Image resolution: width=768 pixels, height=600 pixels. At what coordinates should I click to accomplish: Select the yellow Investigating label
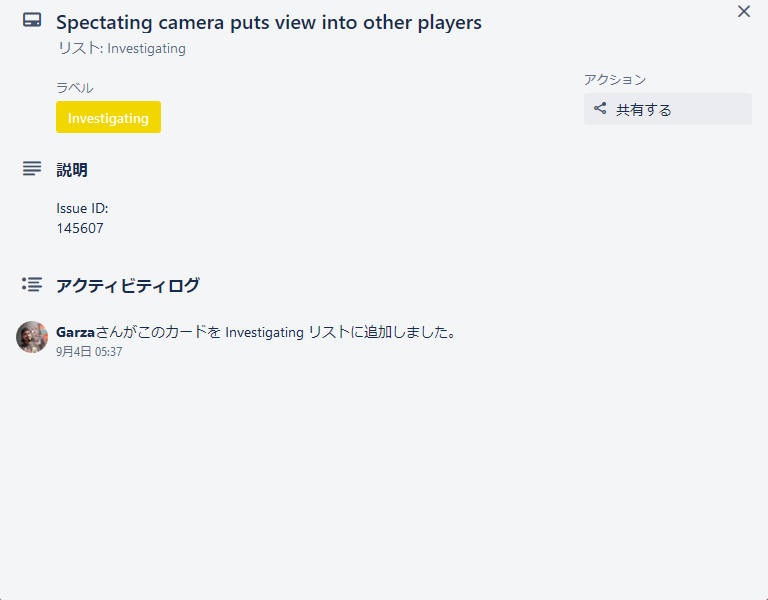click(108, 117)
